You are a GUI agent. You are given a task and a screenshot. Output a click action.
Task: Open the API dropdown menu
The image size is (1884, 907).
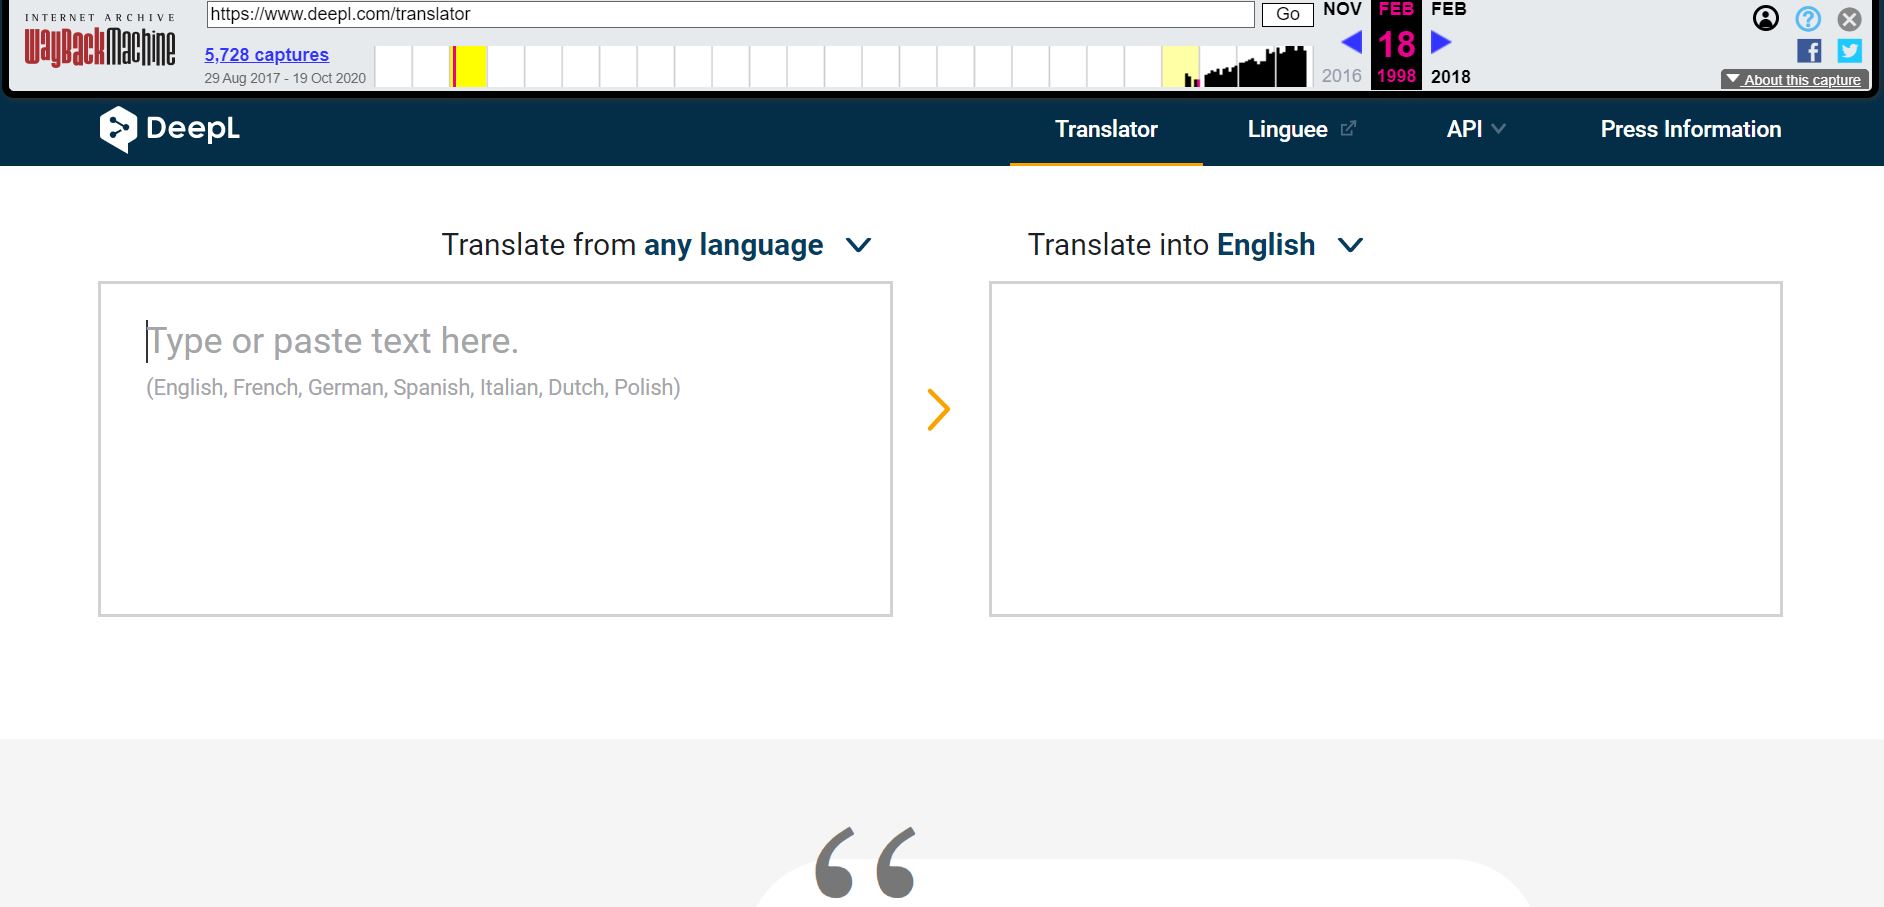point(1476,129)
